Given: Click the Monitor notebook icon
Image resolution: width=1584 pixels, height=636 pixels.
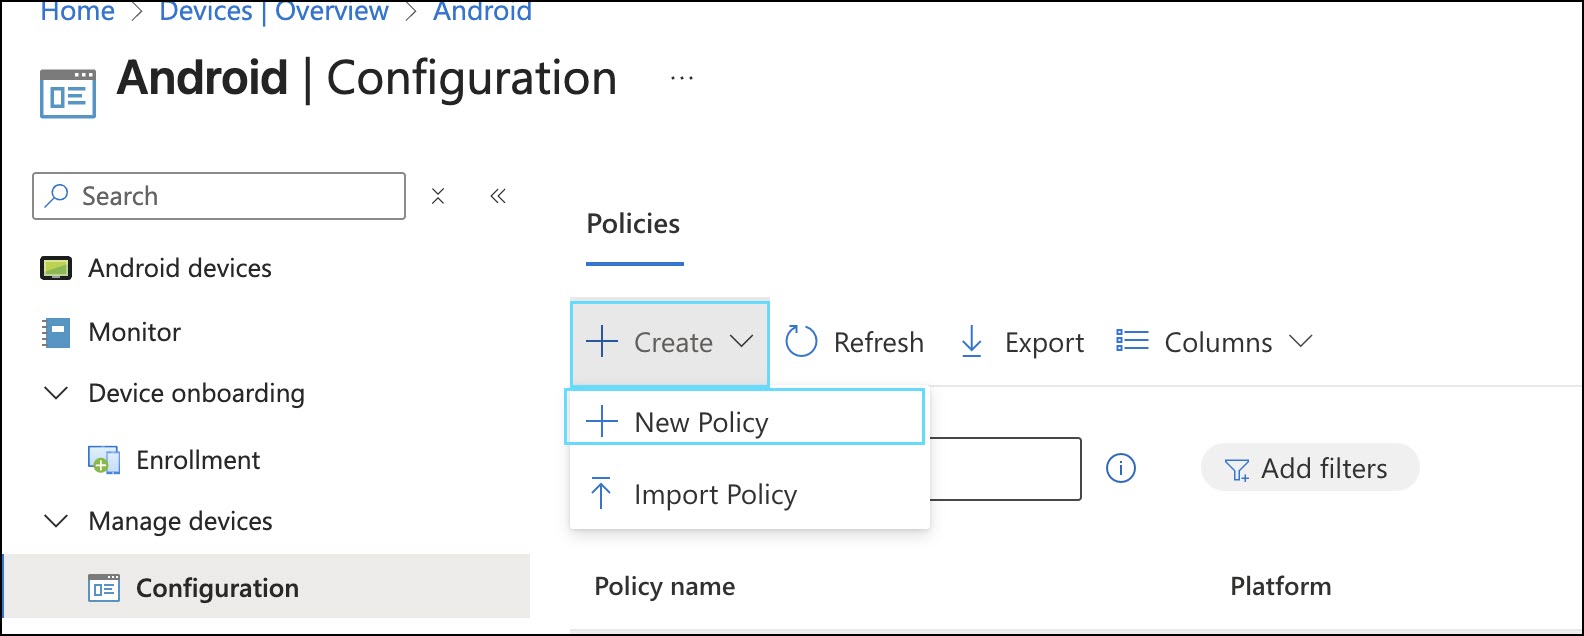Looking at the screenshot, I should (56, 332).
